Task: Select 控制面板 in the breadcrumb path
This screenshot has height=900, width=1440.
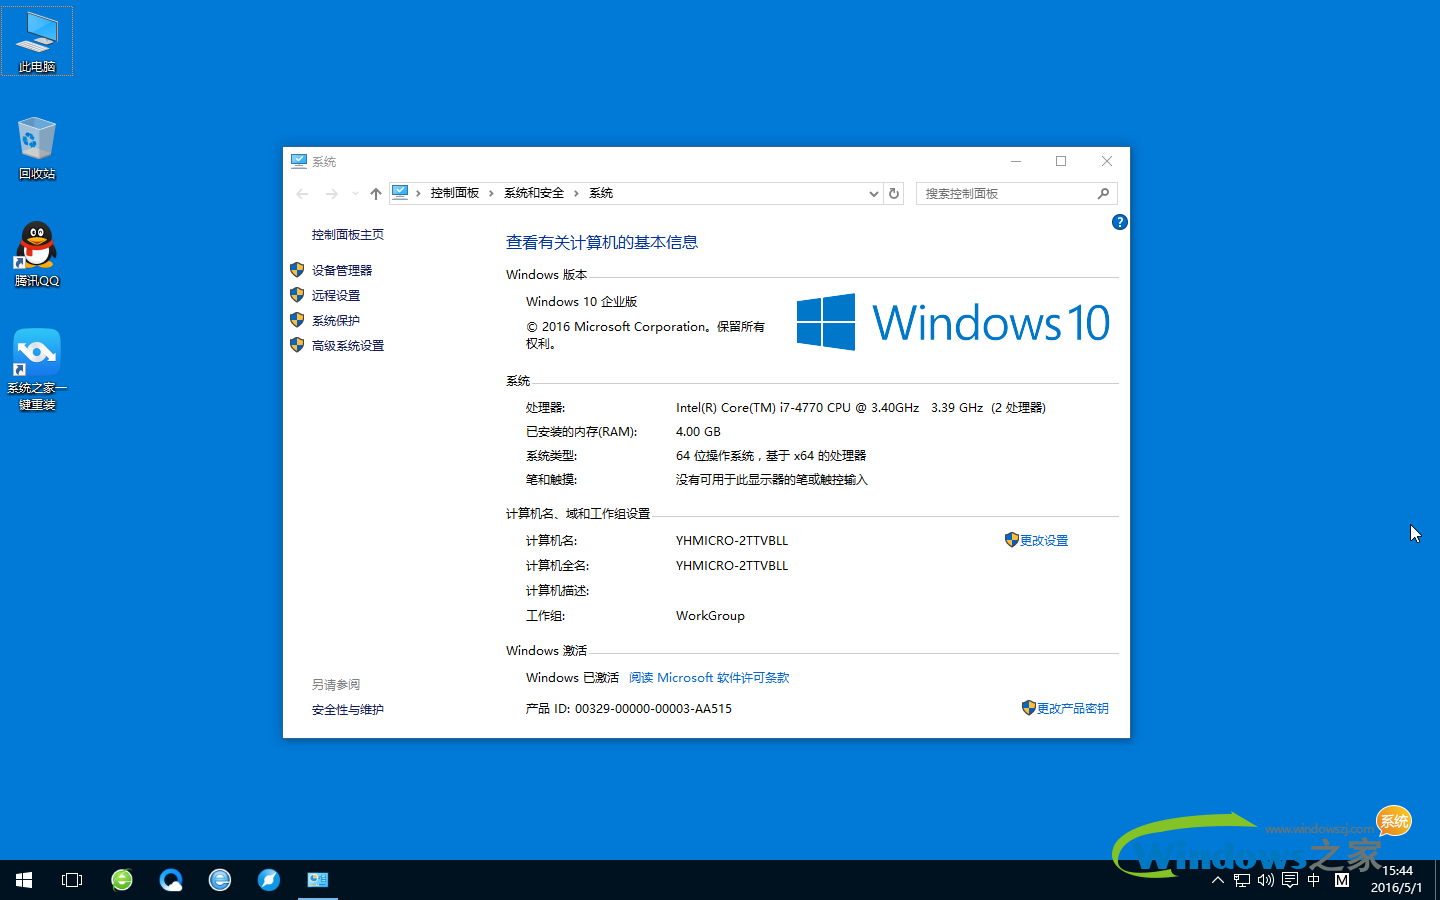Action: coord(454,193)
